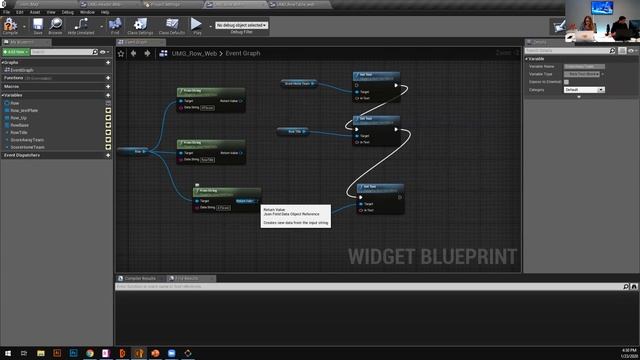This screenshot has height=360, width=640.
Task: Open the Category dropdown set to Default
Action: tap(584, 90)
